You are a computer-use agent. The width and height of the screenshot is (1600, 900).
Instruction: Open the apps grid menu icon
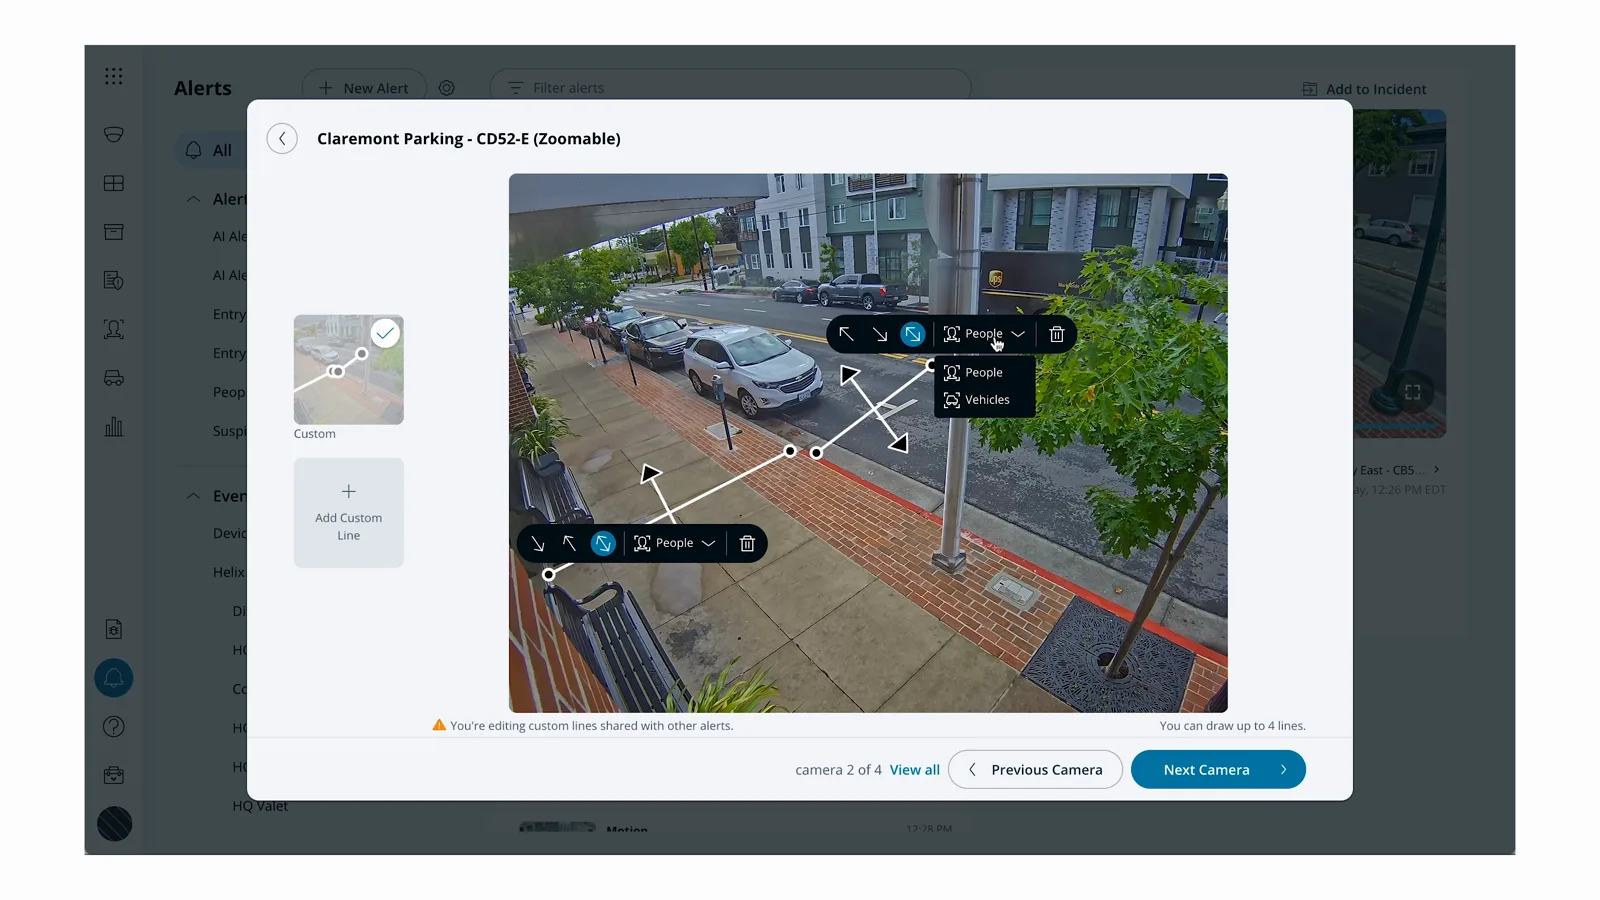coord(114,76)
